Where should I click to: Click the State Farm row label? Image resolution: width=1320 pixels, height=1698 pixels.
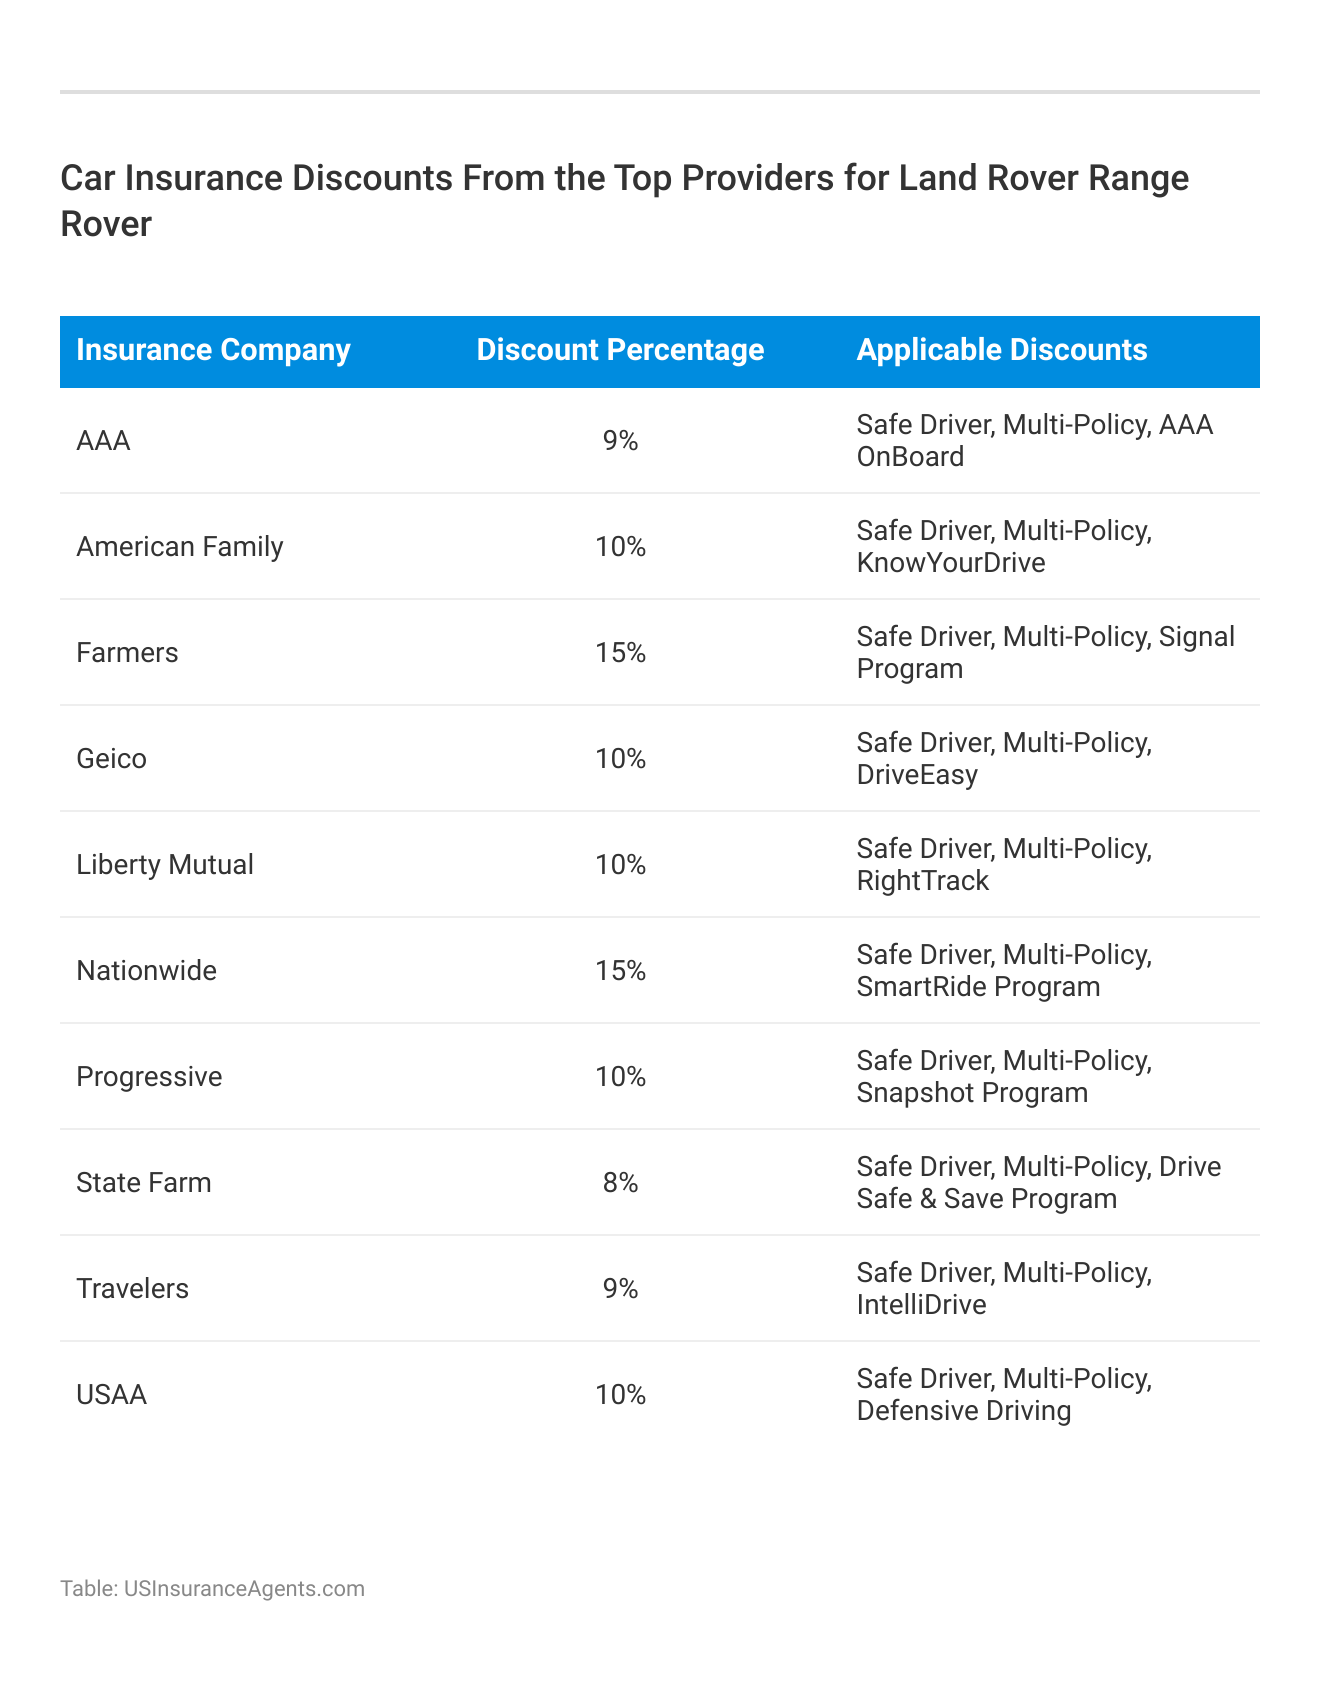point(144,1183)
